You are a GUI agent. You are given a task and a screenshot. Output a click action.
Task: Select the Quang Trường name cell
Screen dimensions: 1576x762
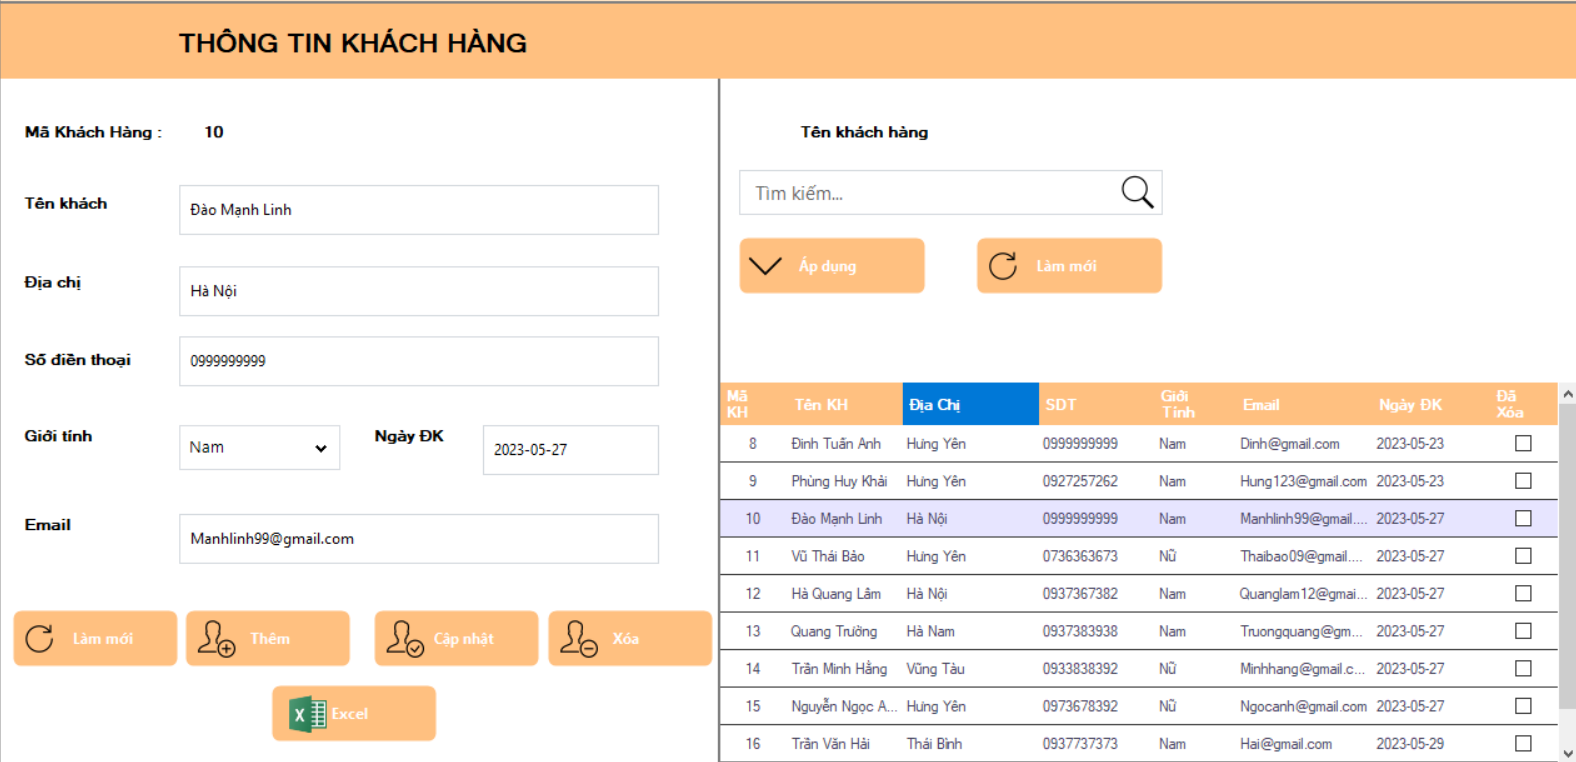[834, 631]
